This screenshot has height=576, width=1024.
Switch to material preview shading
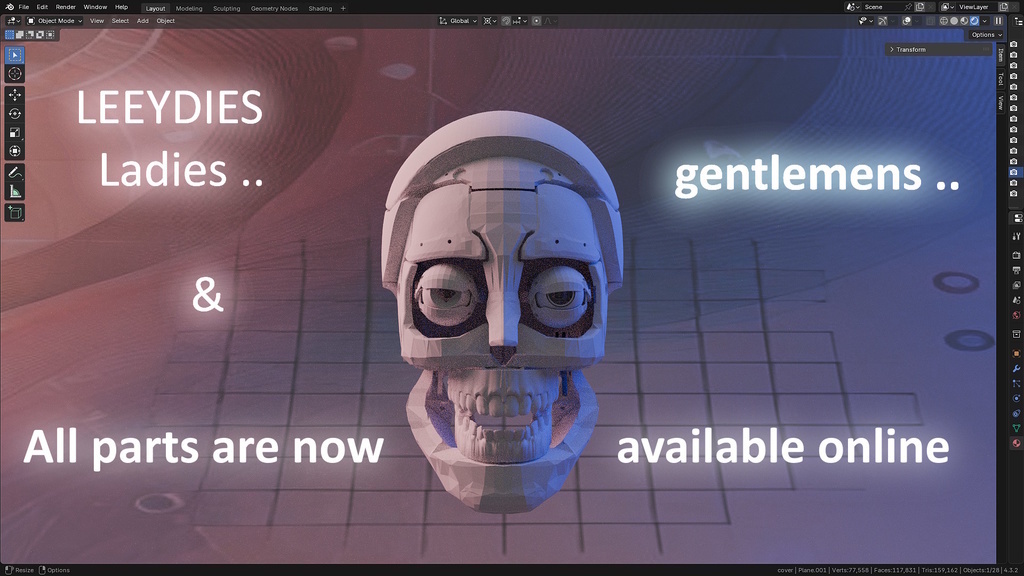(x=964, y=21)
